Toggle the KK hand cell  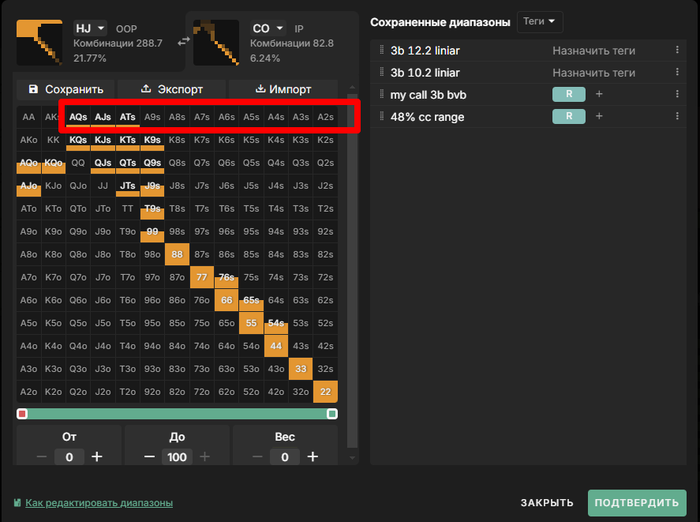(x=53, y=140)
